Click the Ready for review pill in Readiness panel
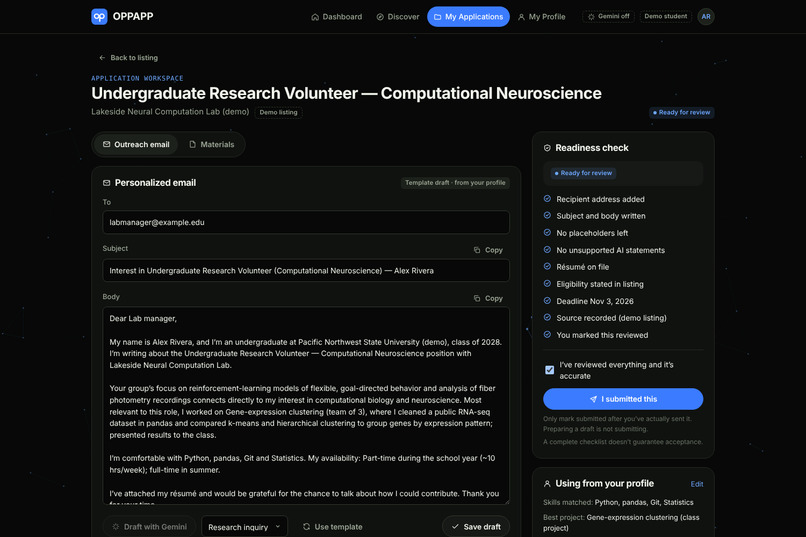The width and height of the screenshot is (806, 537). (x=583, y=173)
